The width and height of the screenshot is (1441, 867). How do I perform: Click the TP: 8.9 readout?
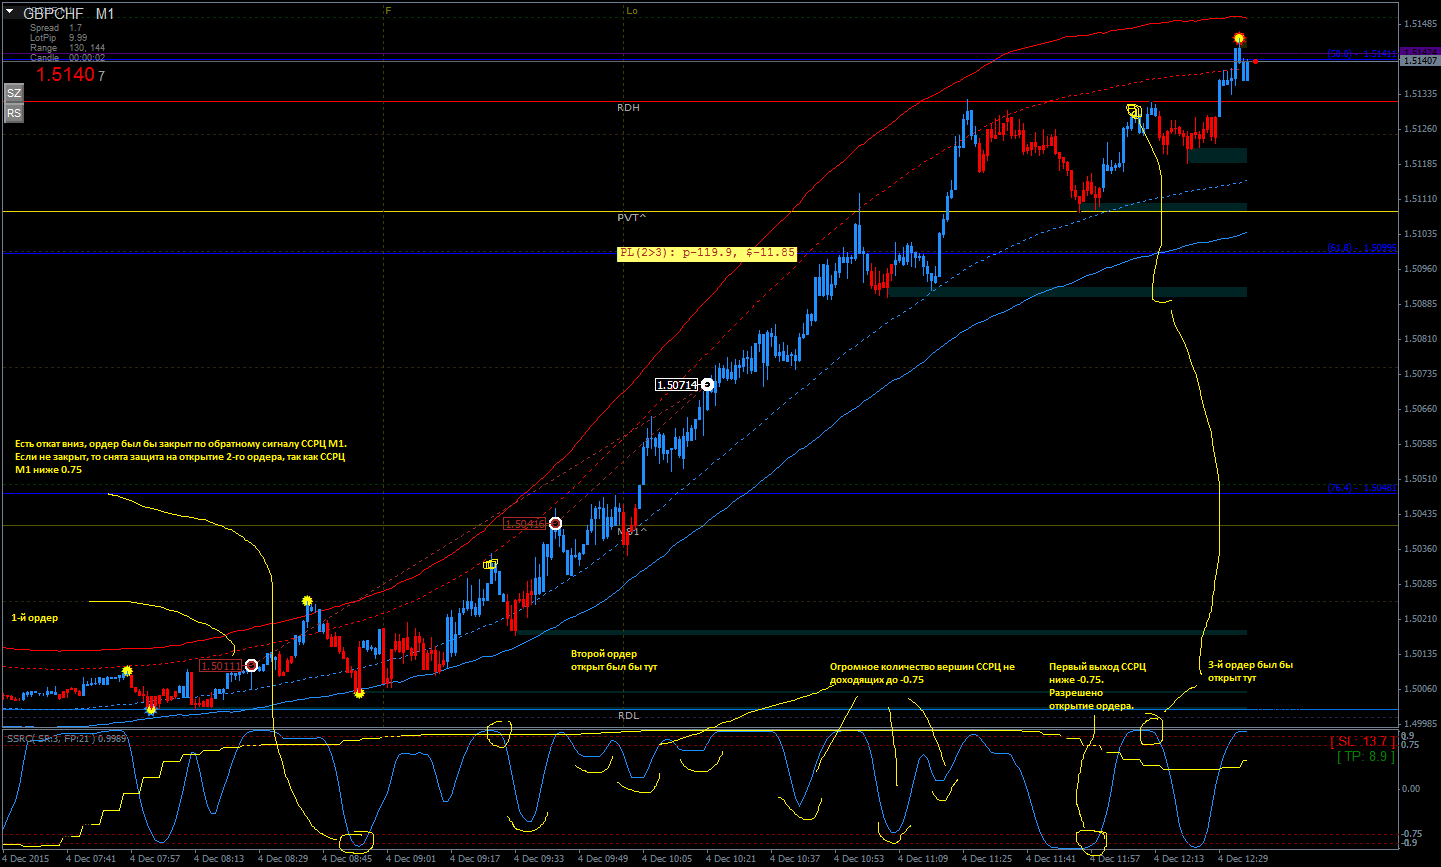click(1365, 757)
